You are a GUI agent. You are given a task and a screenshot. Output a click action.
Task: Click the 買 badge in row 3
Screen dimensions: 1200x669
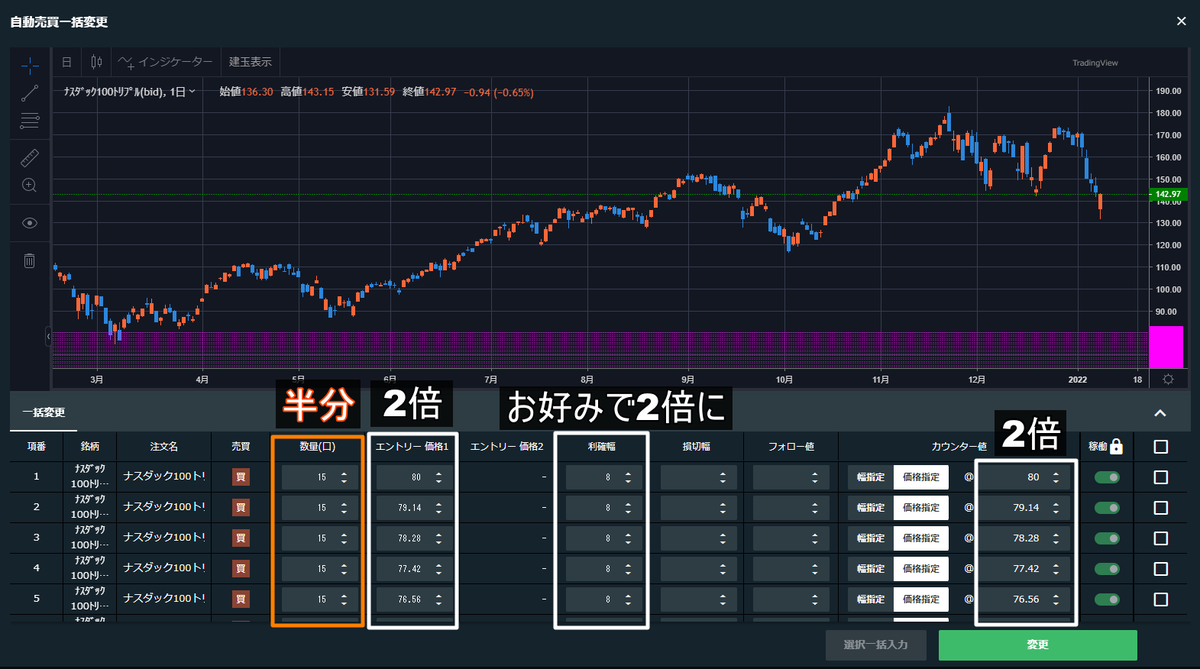241,538
